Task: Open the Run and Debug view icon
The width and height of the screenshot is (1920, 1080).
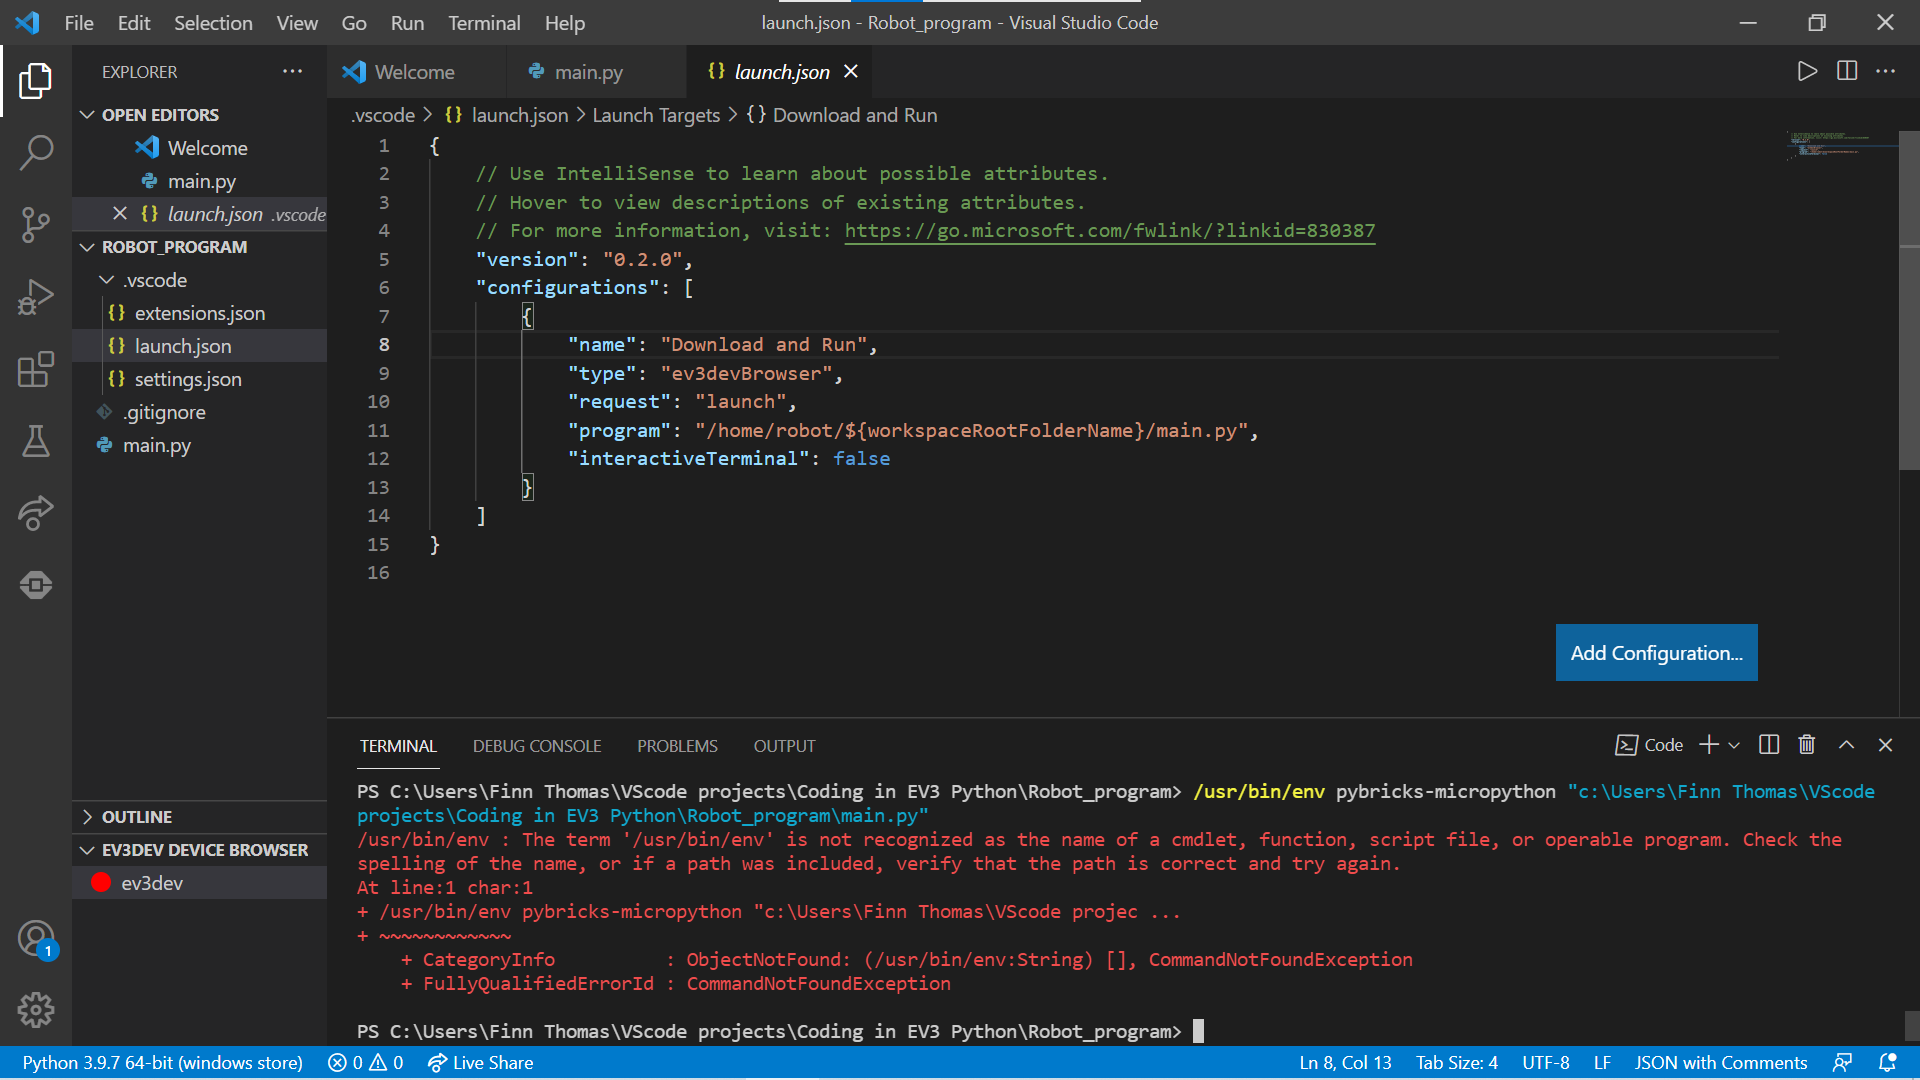Action: click(36, 297)
